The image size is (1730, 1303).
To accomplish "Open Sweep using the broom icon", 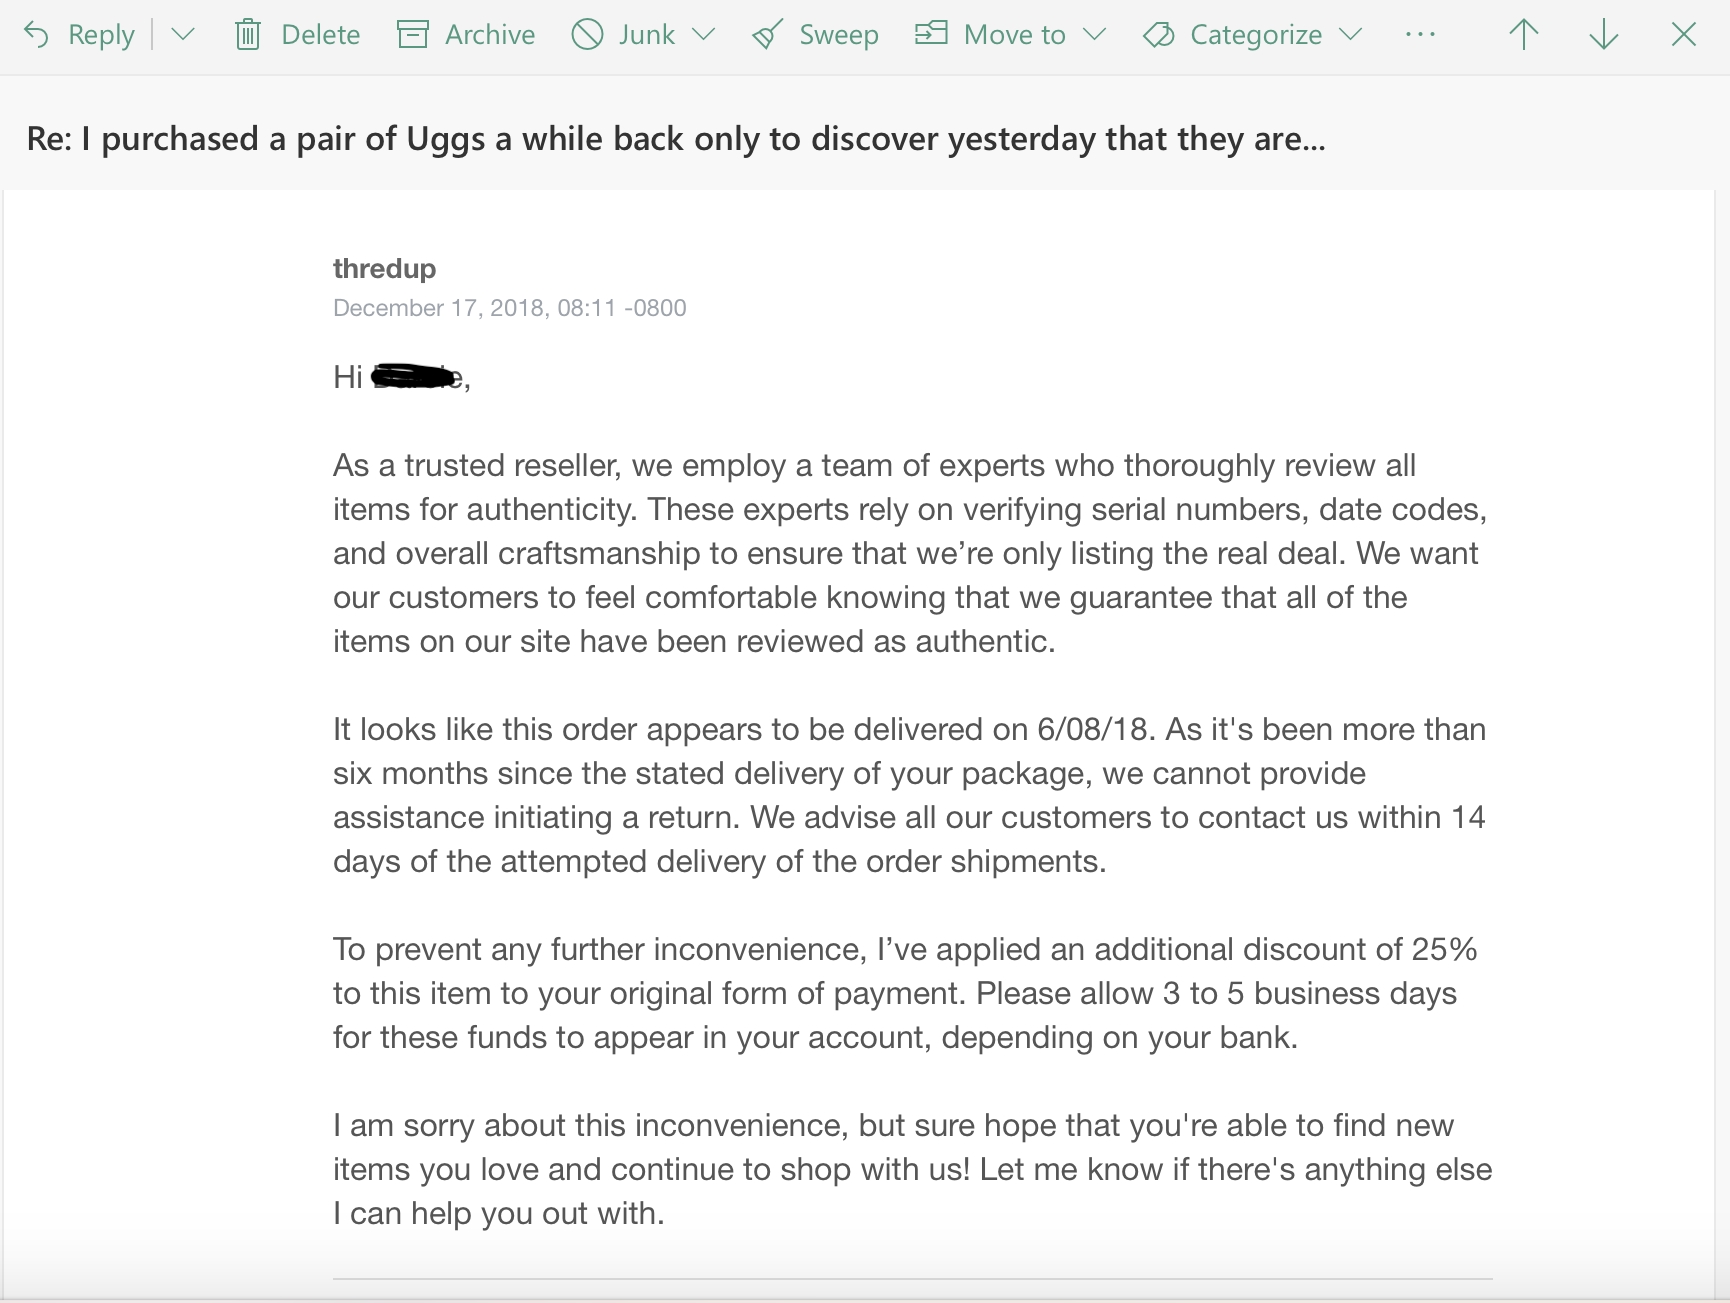I will 764,34.
